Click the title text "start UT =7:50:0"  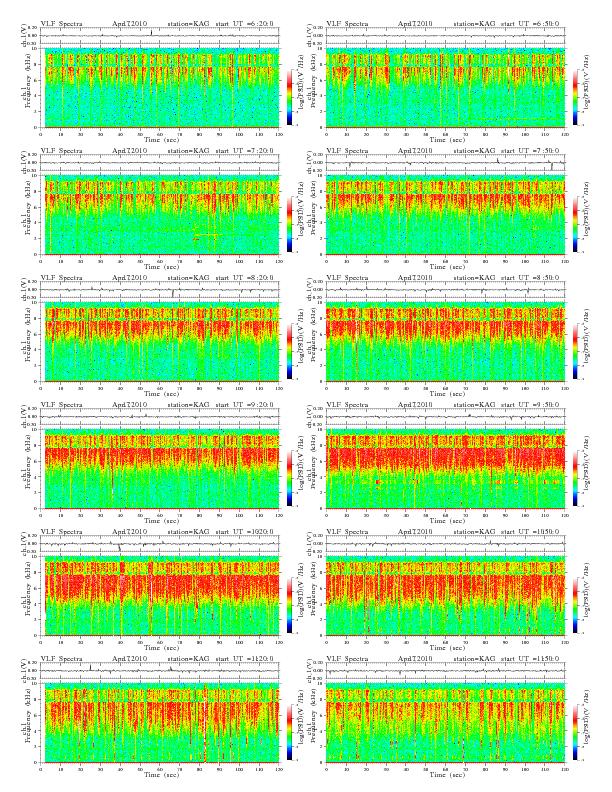(530, 151)
